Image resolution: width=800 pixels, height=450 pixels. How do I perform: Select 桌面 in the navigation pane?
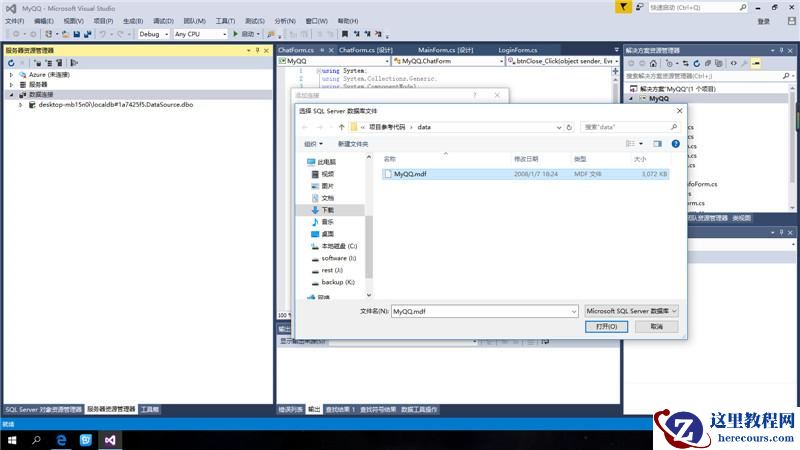(x=327, y=233)
